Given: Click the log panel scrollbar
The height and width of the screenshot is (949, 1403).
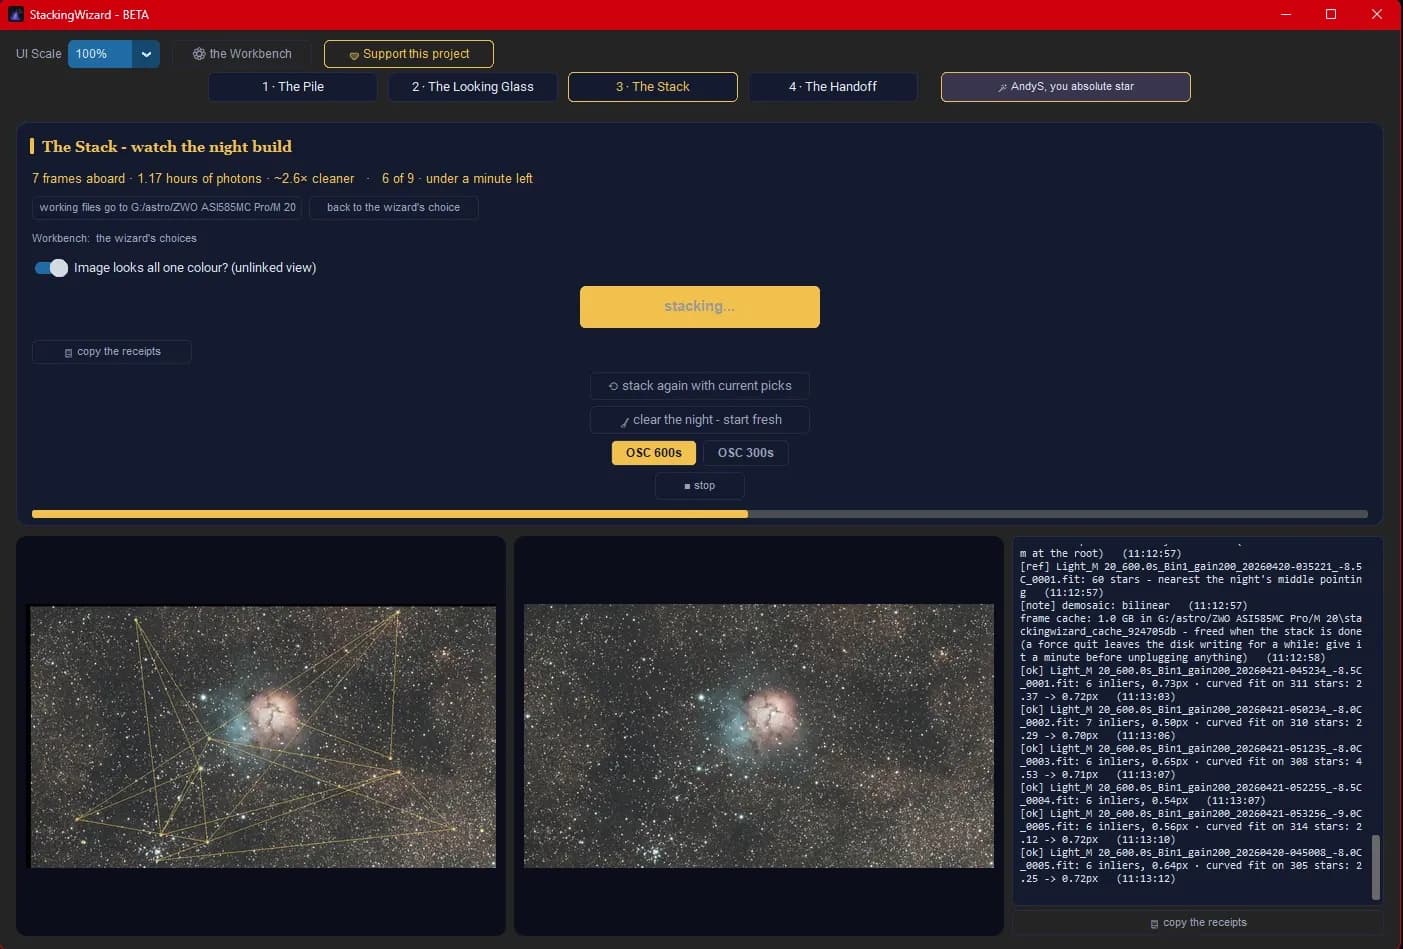Looking at the screenshot, I should click(x=1376, y=867).
